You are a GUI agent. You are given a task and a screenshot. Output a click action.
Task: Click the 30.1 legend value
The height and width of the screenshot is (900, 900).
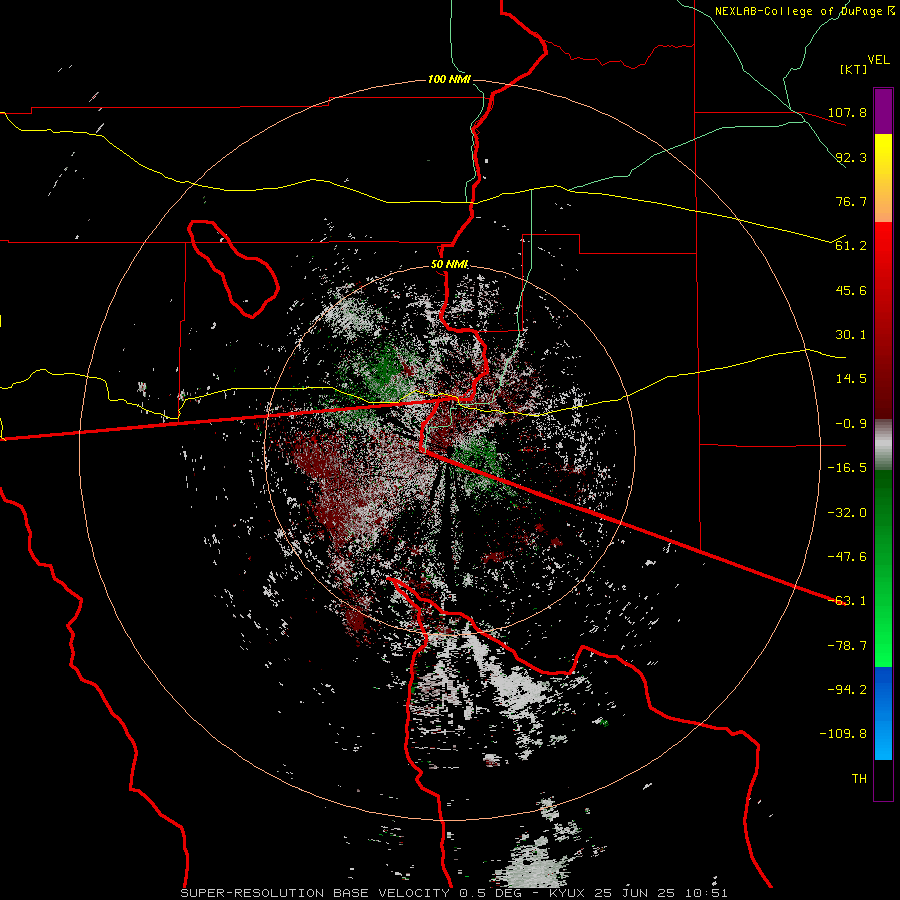click(x=851, y=335)
